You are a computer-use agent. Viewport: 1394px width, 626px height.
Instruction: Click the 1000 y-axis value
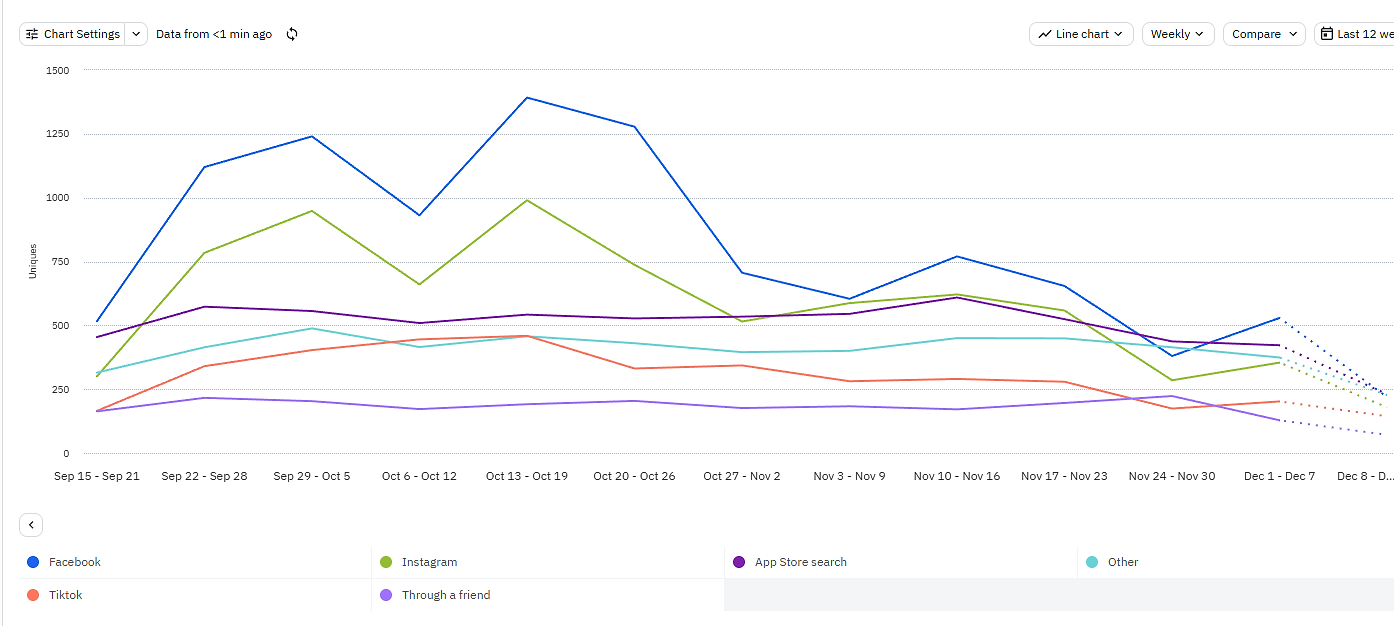57,198
